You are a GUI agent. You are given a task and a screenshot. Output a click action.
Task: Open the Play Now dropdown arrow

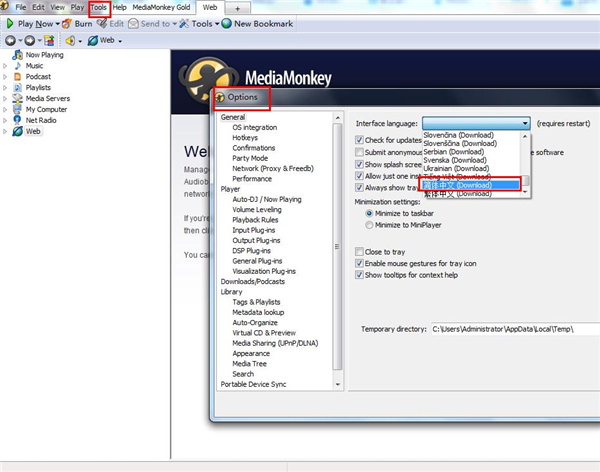(57, 24)
